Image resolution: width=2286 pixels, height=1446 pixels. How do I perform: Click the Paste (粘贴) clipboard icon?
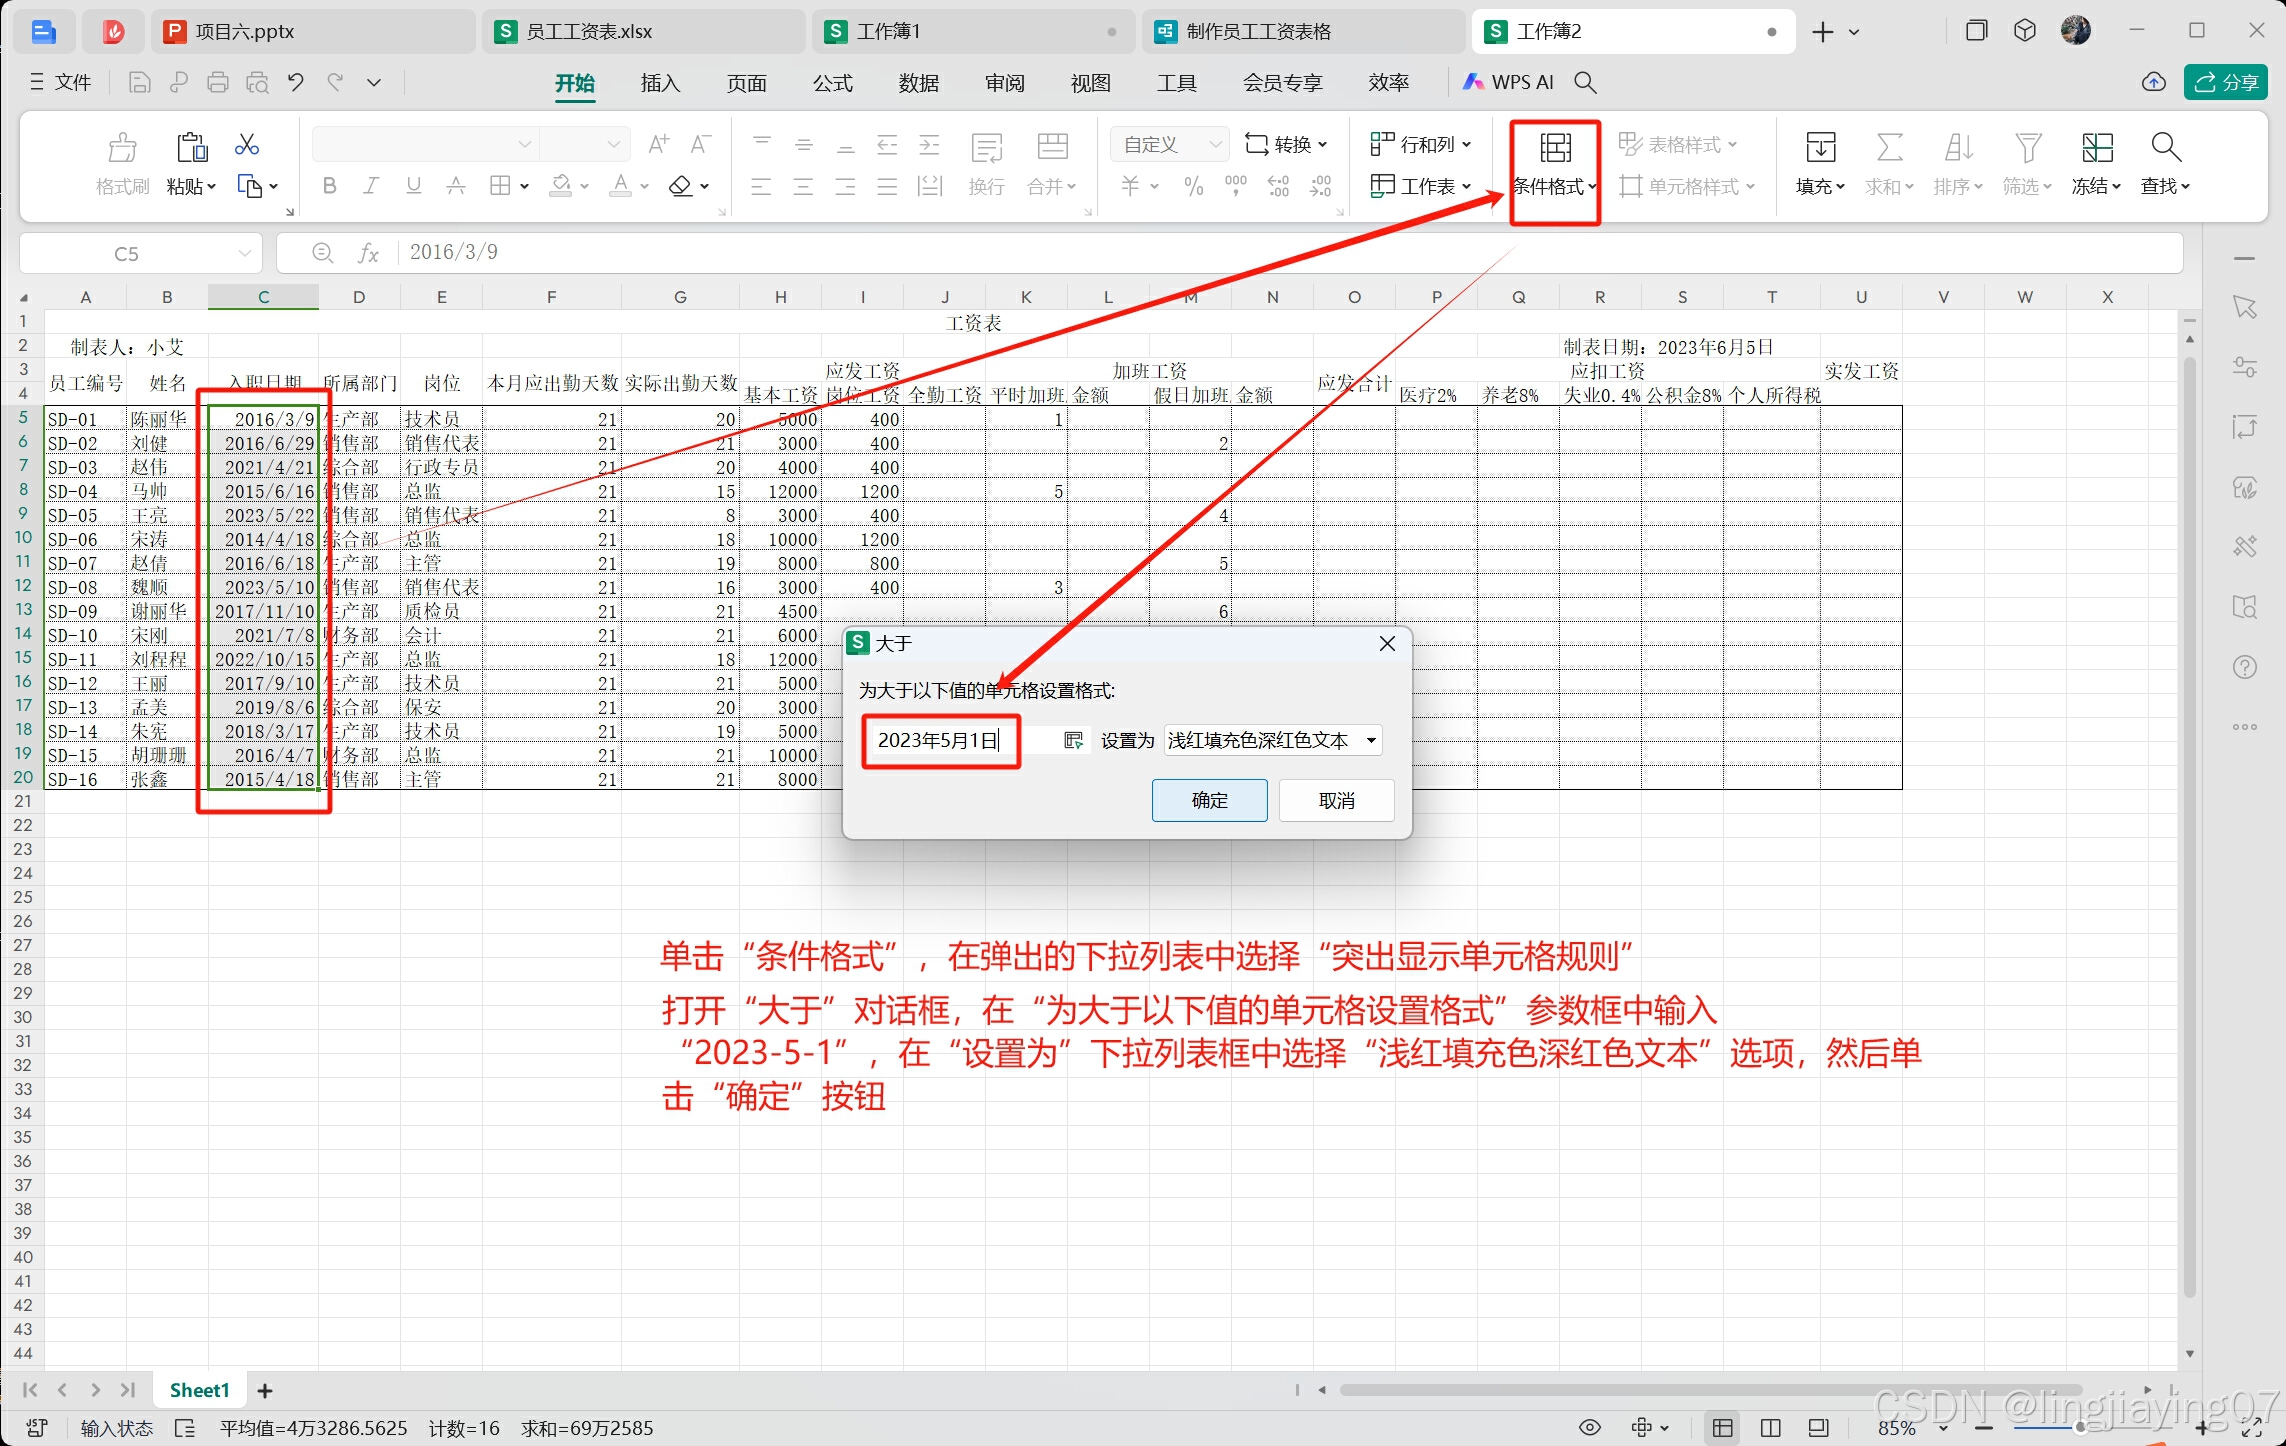[191, 149]
